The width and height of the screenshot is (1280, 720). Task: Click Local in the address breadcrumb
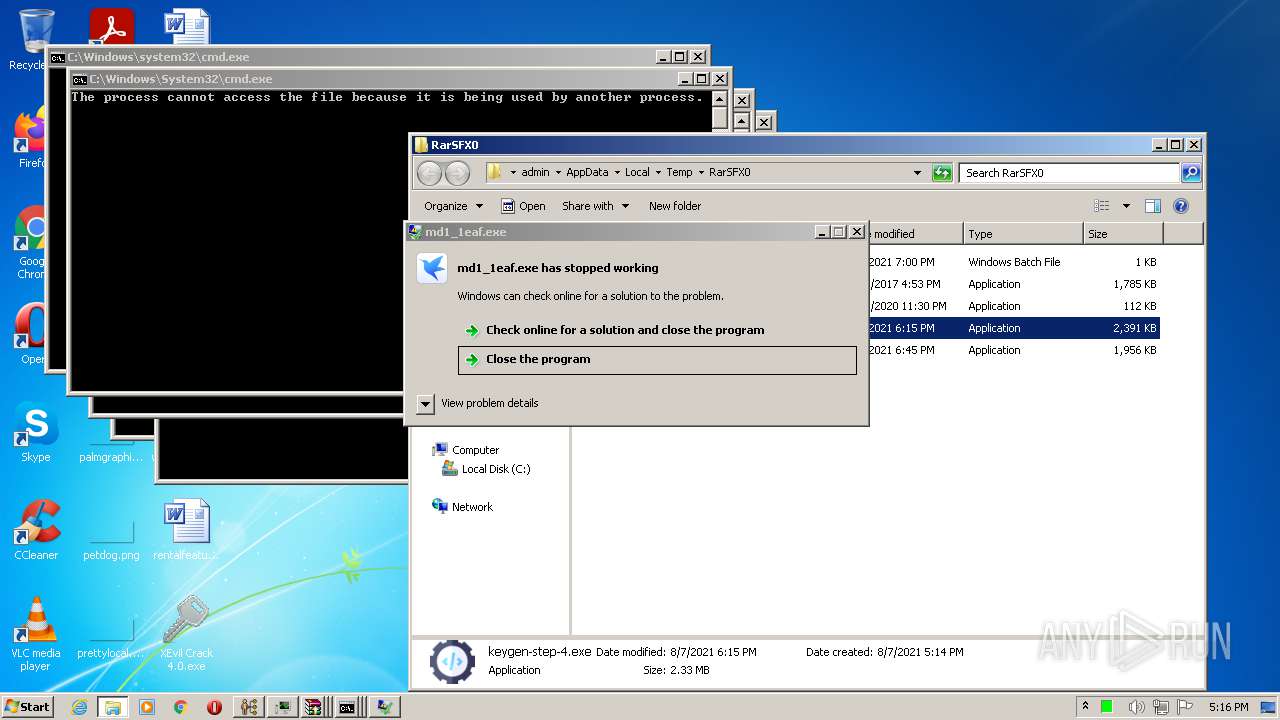tap(637, 172)
